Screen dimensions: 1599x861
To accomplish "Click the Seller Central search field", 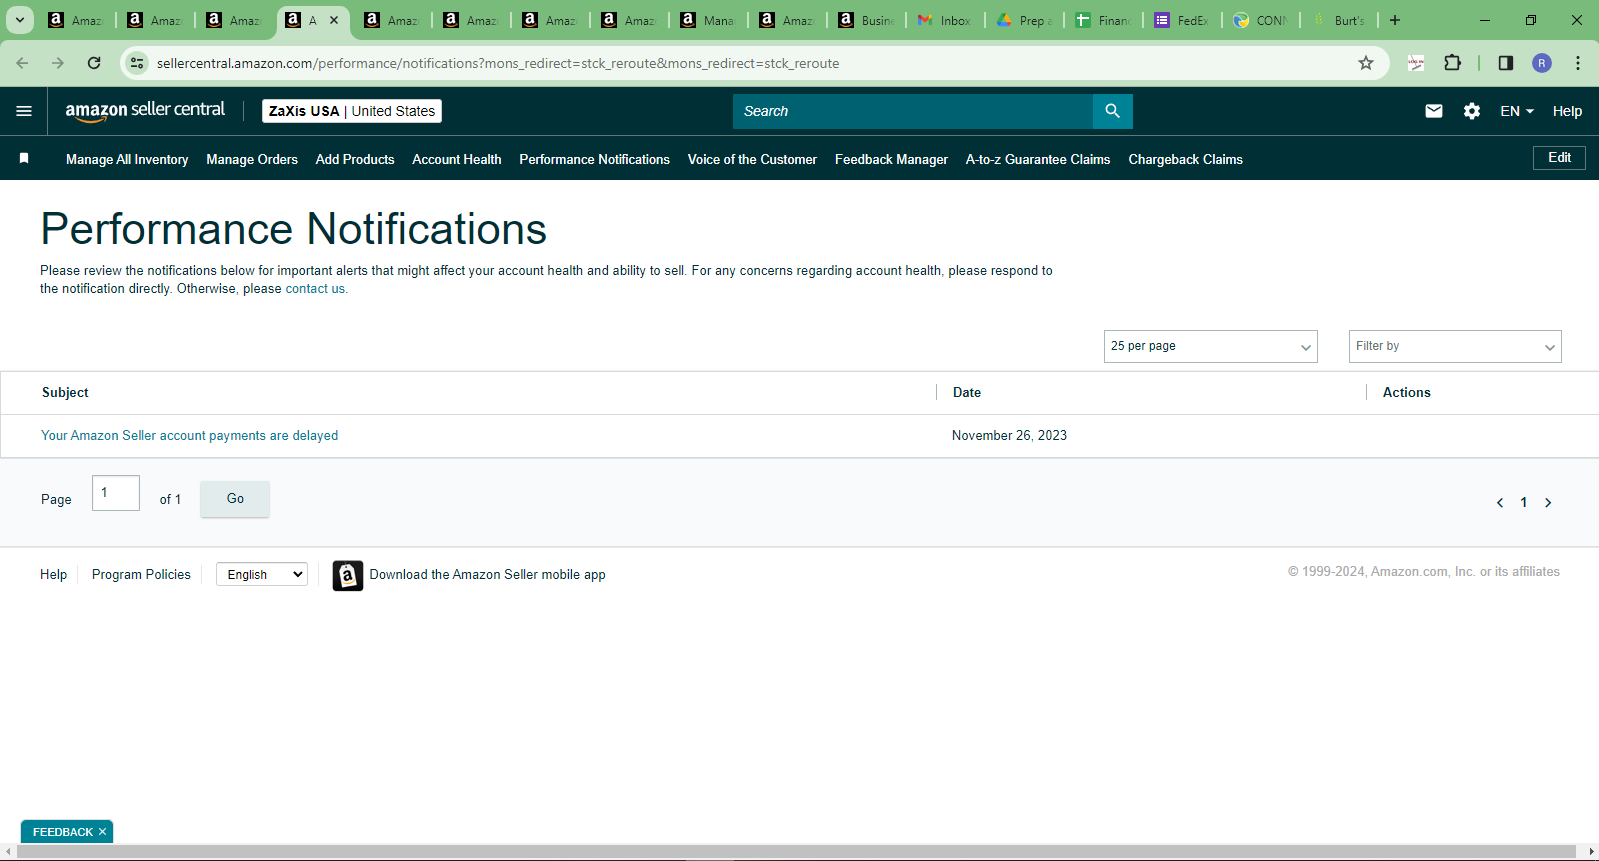I will [x=913, y=111].
